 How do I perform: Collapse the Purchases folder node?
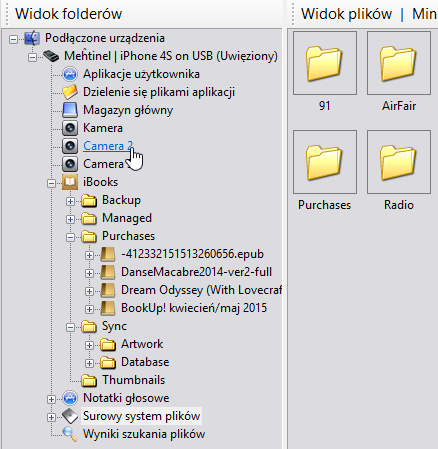coord(70,237)
